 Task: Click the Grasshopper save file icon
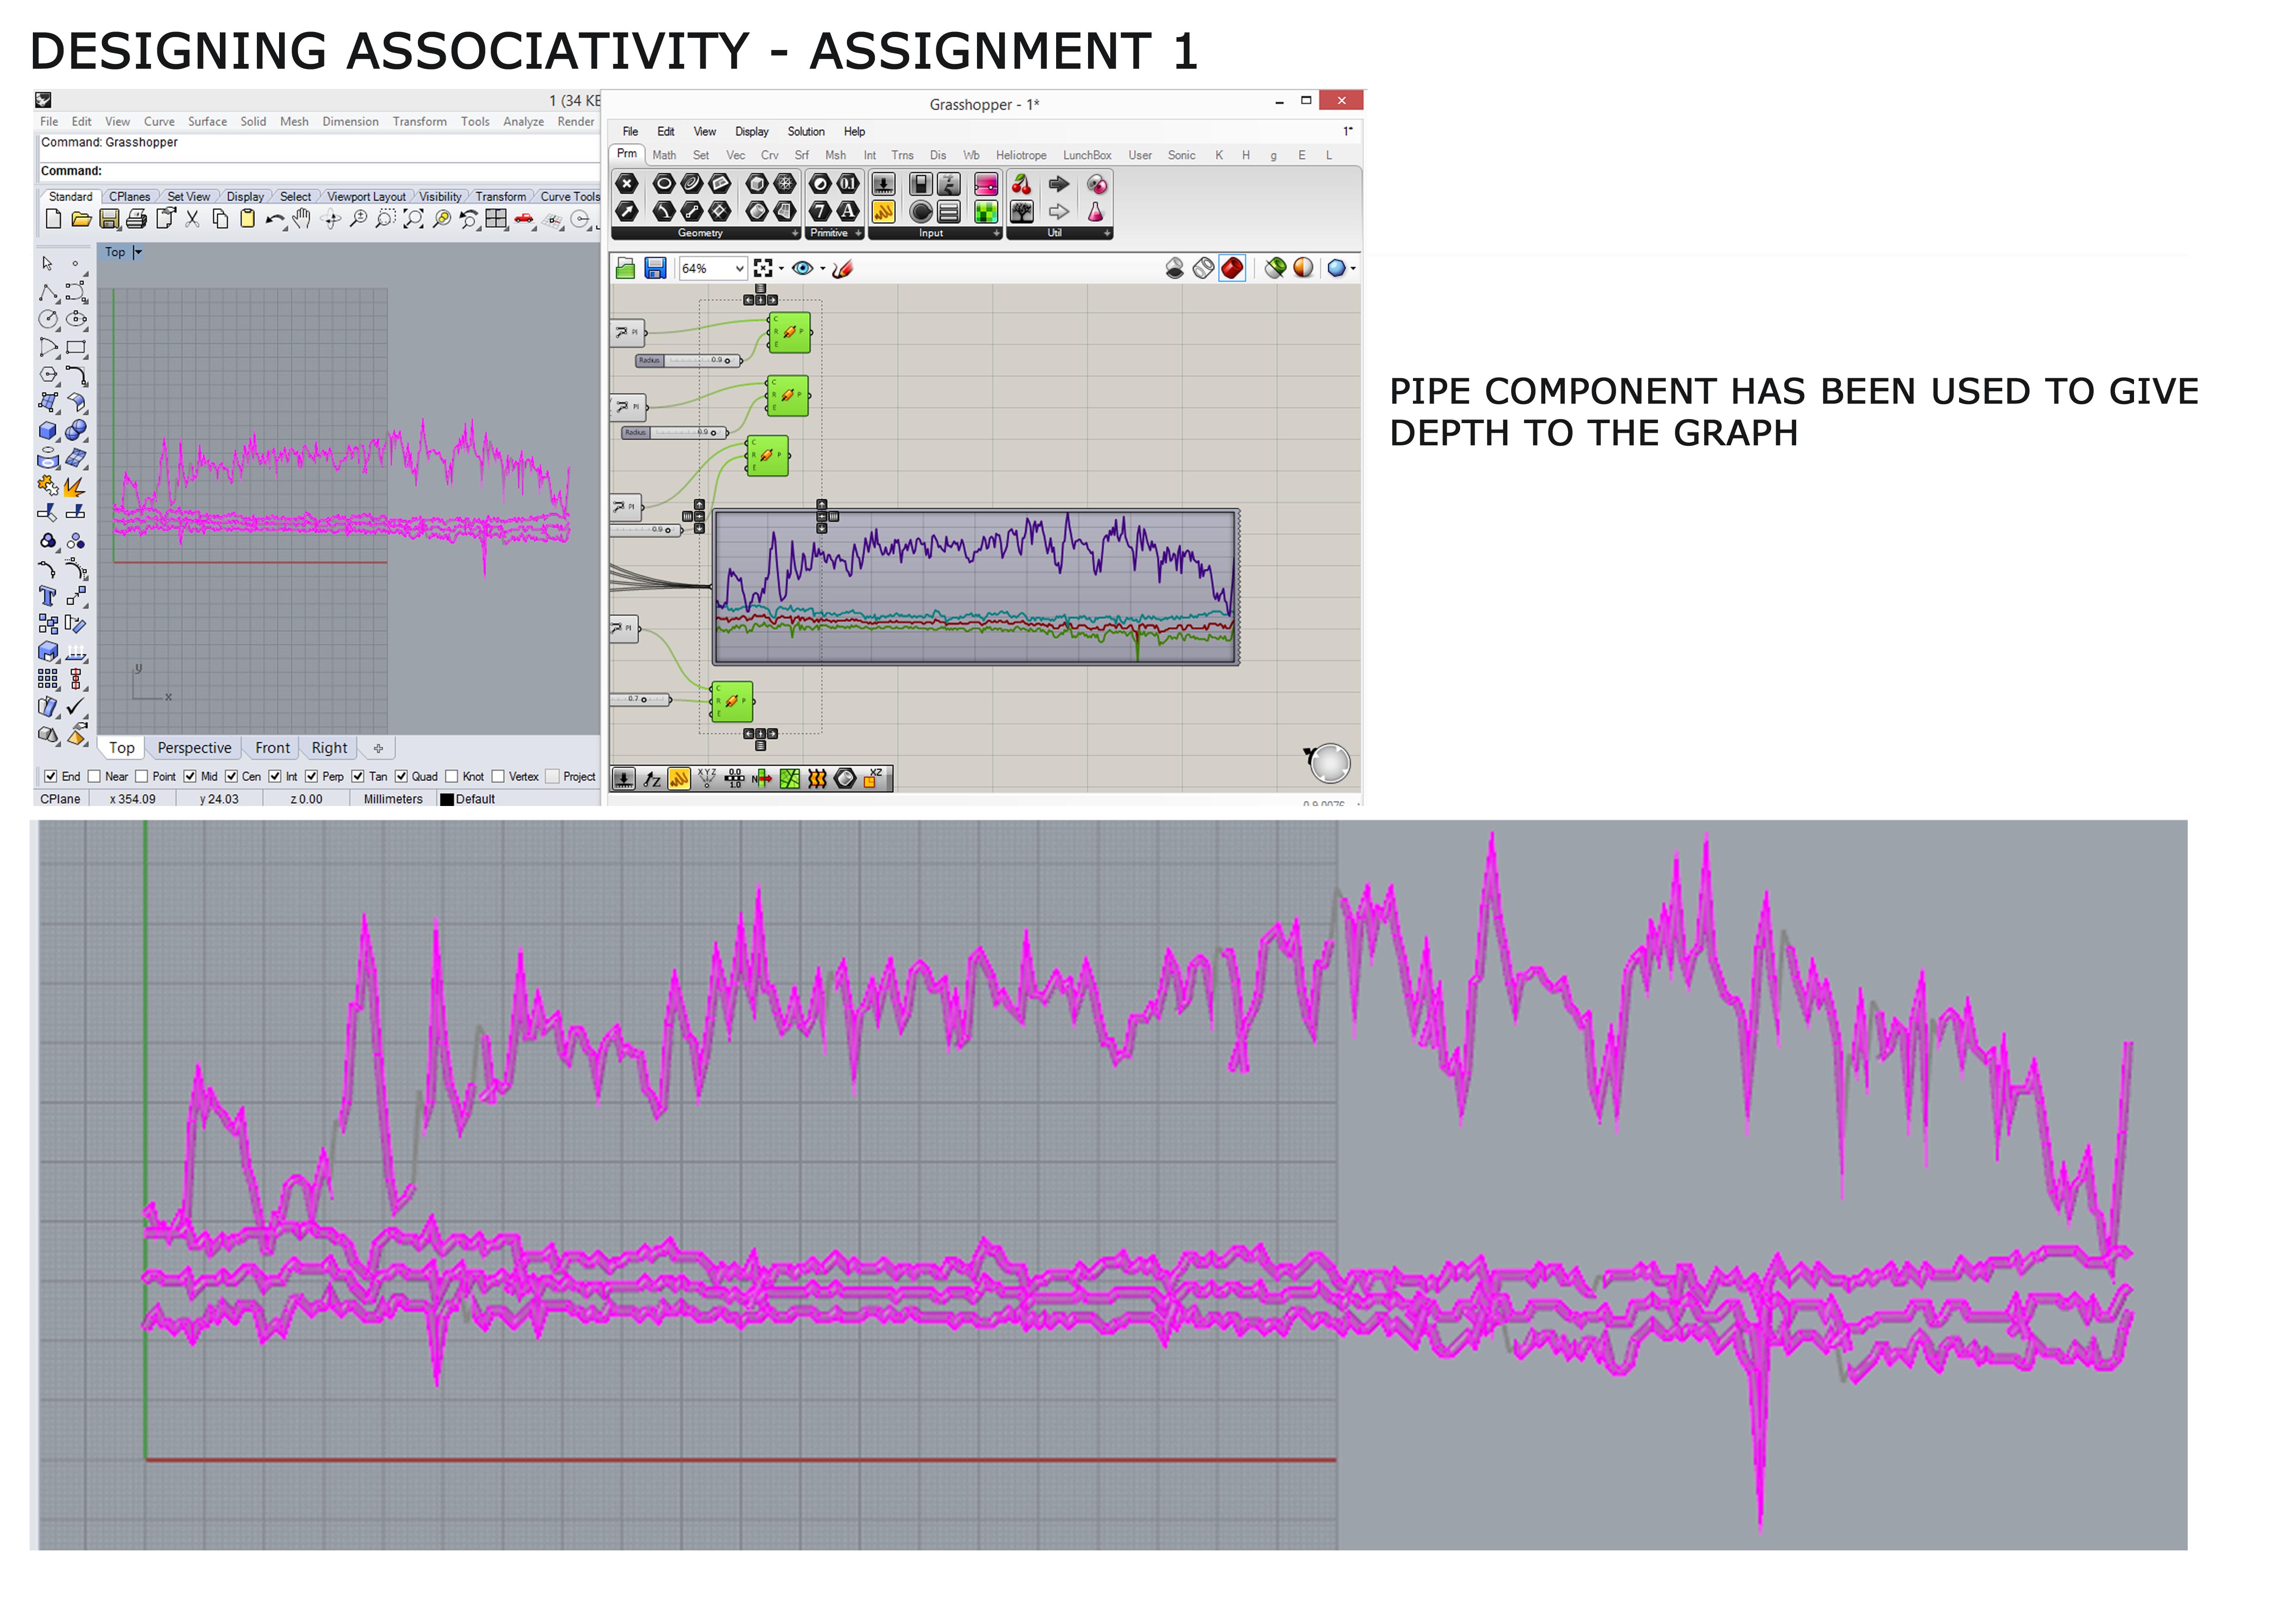655,268
